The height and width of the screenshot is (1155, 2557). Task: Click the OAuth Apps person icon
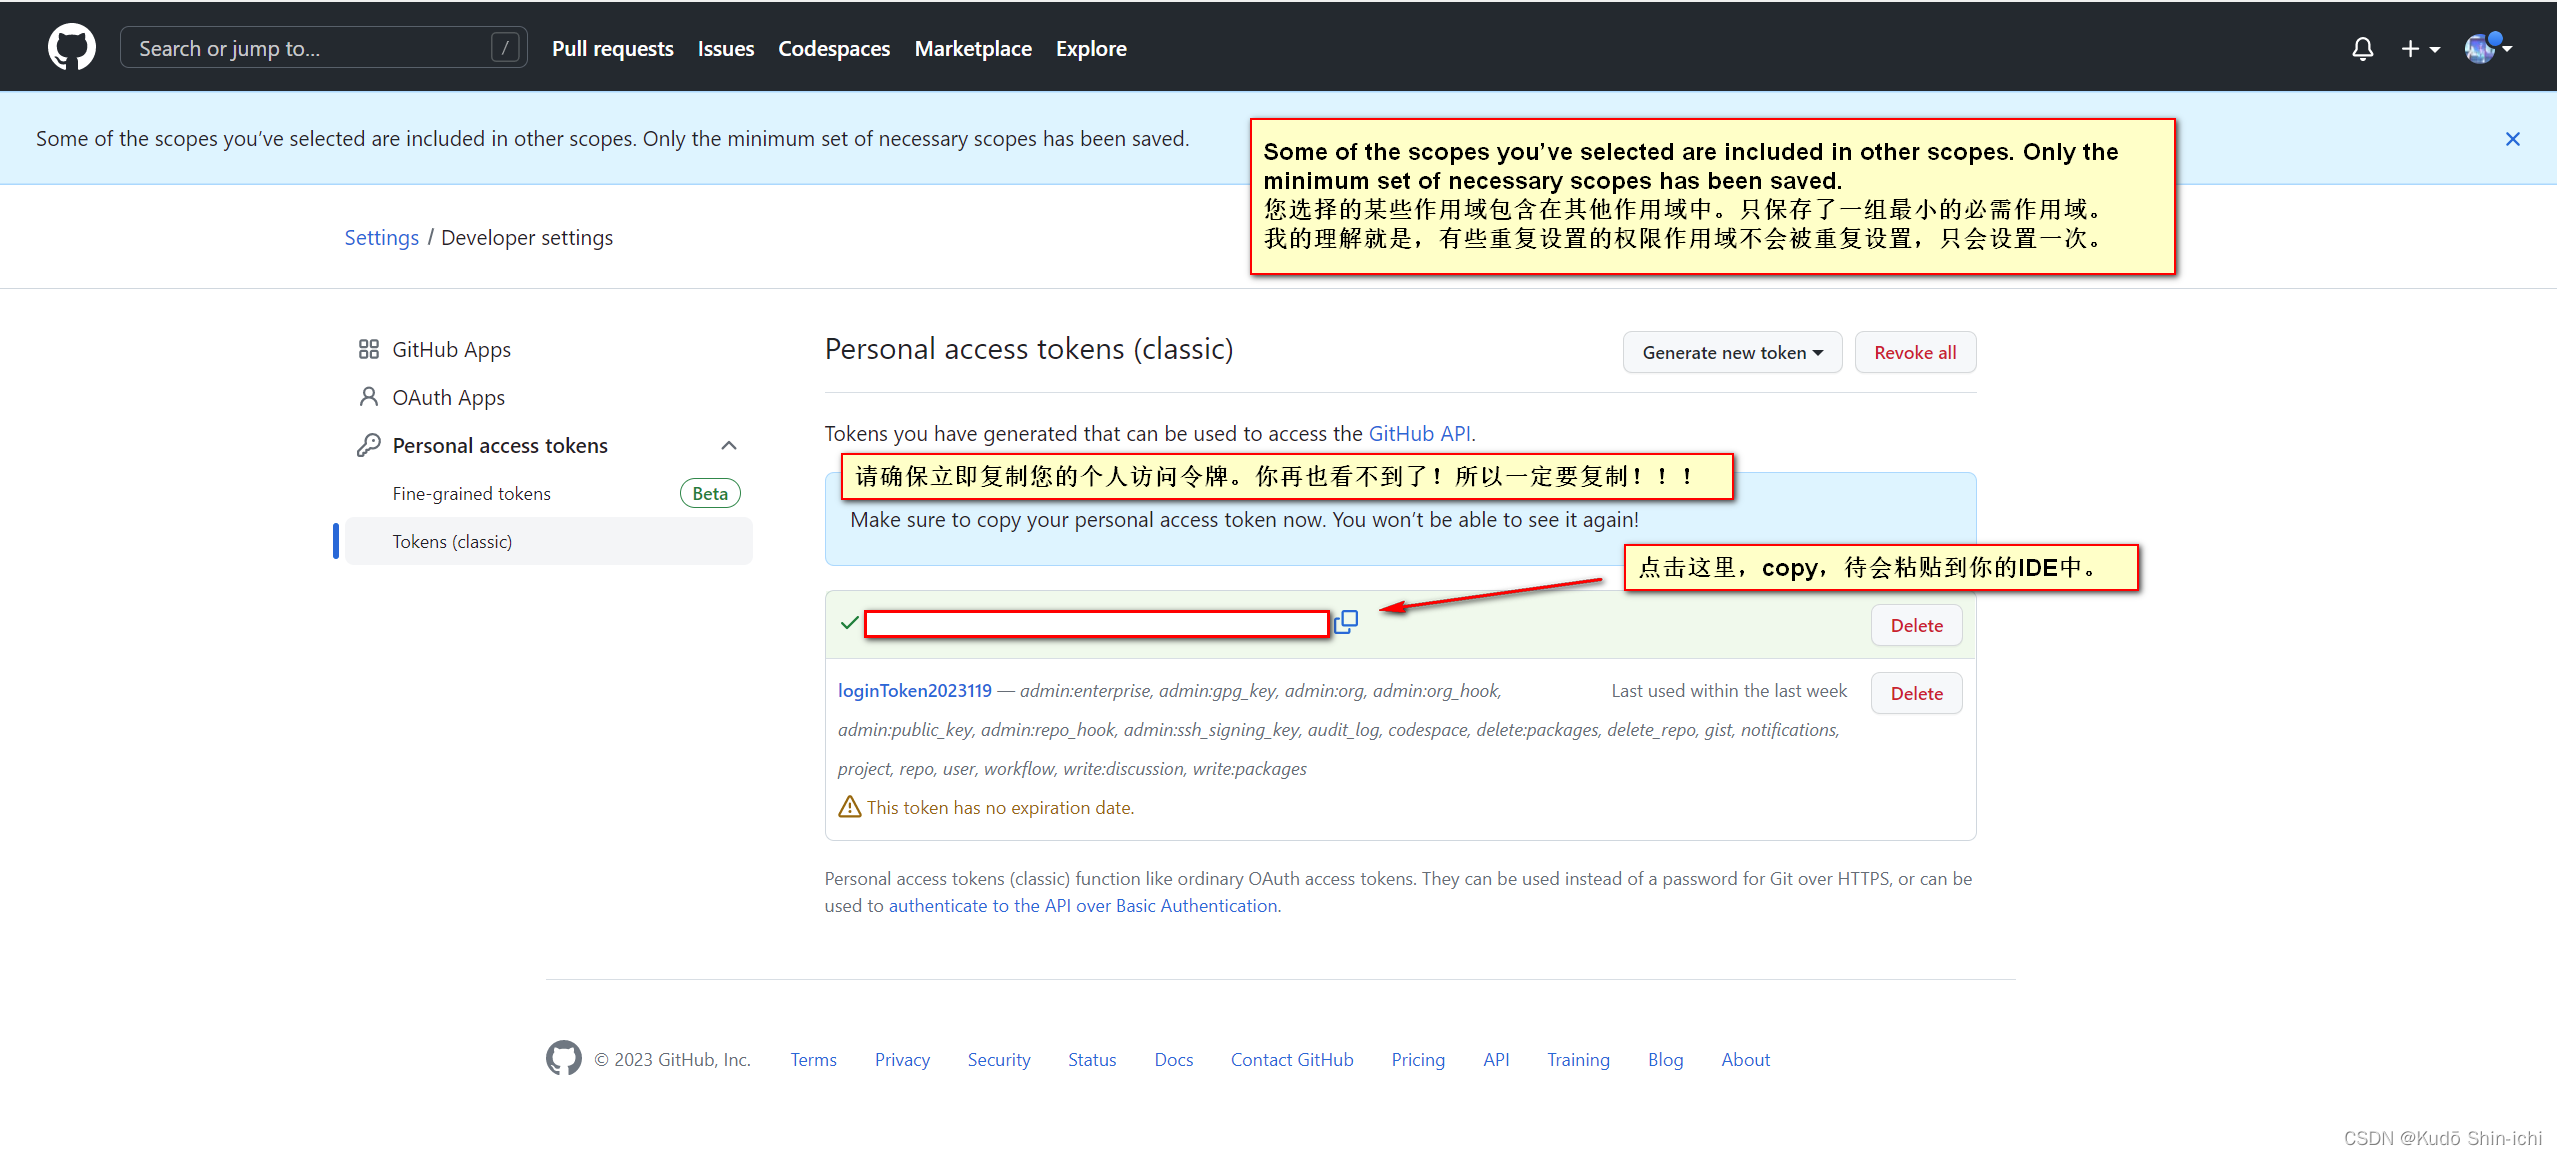[368, 397]
